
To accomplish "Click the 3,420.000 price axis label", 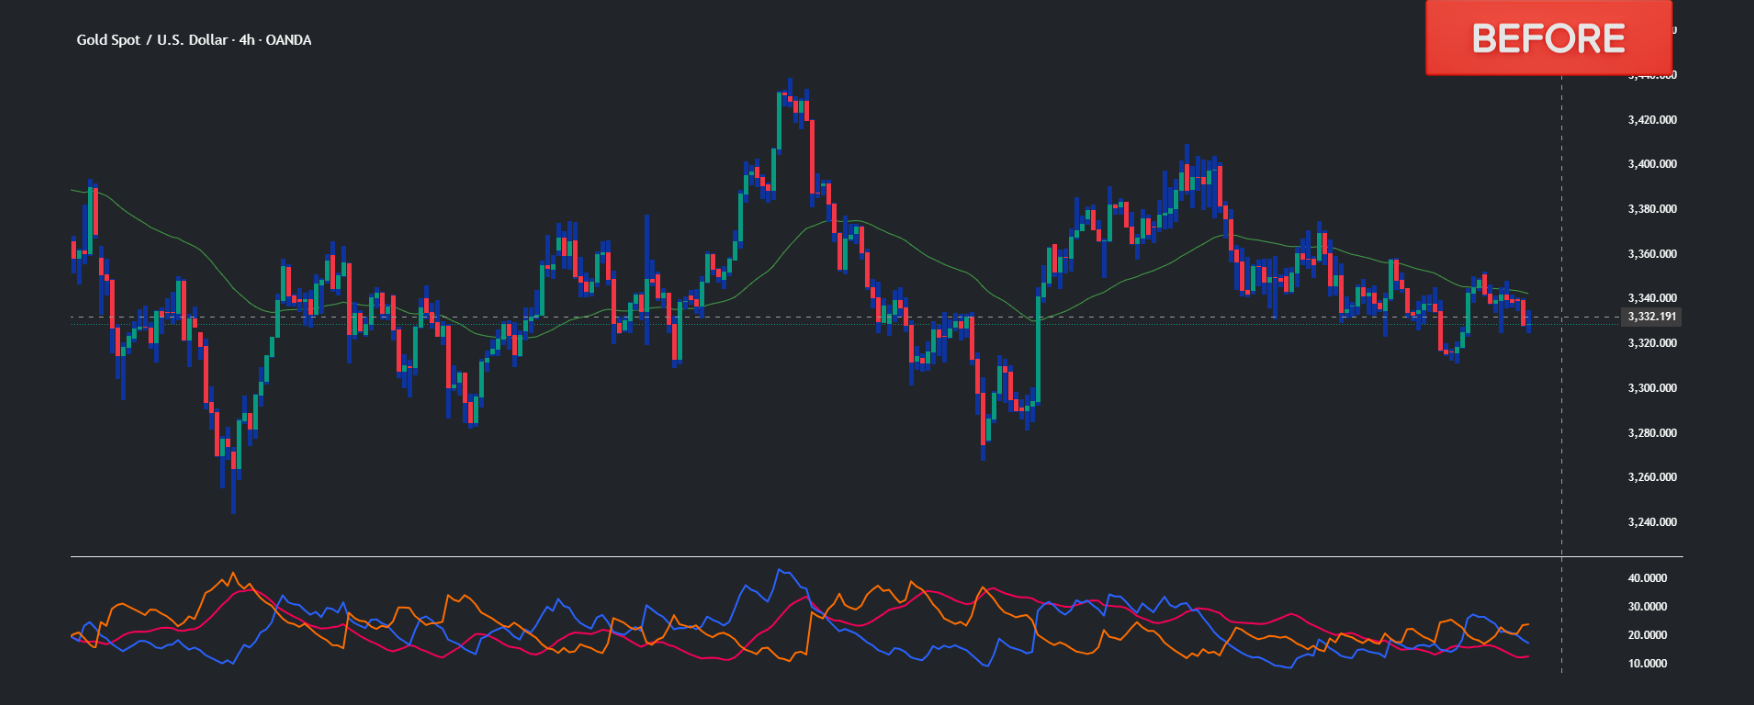I will click(1652, 120).
